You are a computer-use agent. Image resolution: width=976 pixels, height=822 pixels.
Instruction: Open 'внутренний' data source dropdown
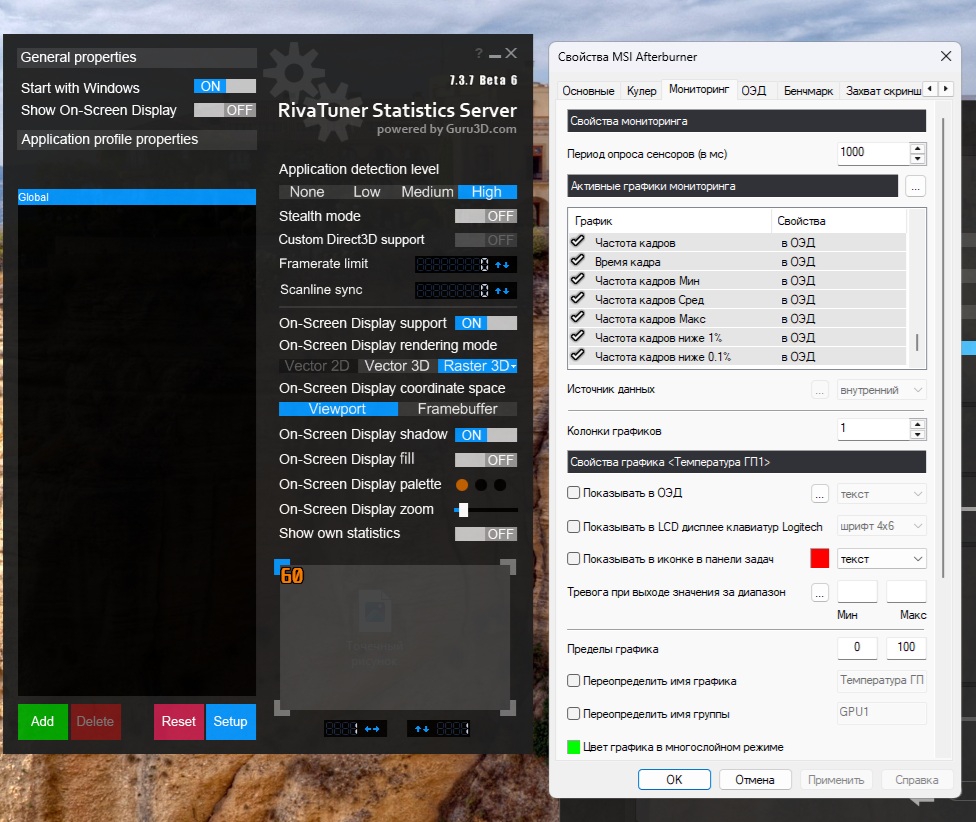click(881, 390)
